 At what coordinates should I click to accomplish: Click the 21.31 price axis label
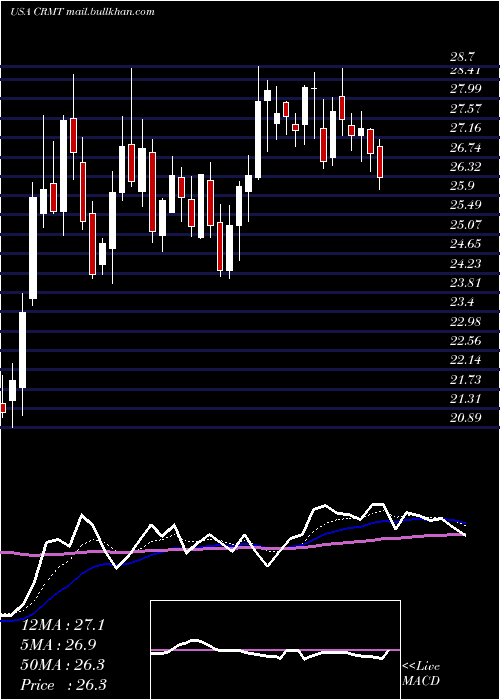(x=466, y=398)
